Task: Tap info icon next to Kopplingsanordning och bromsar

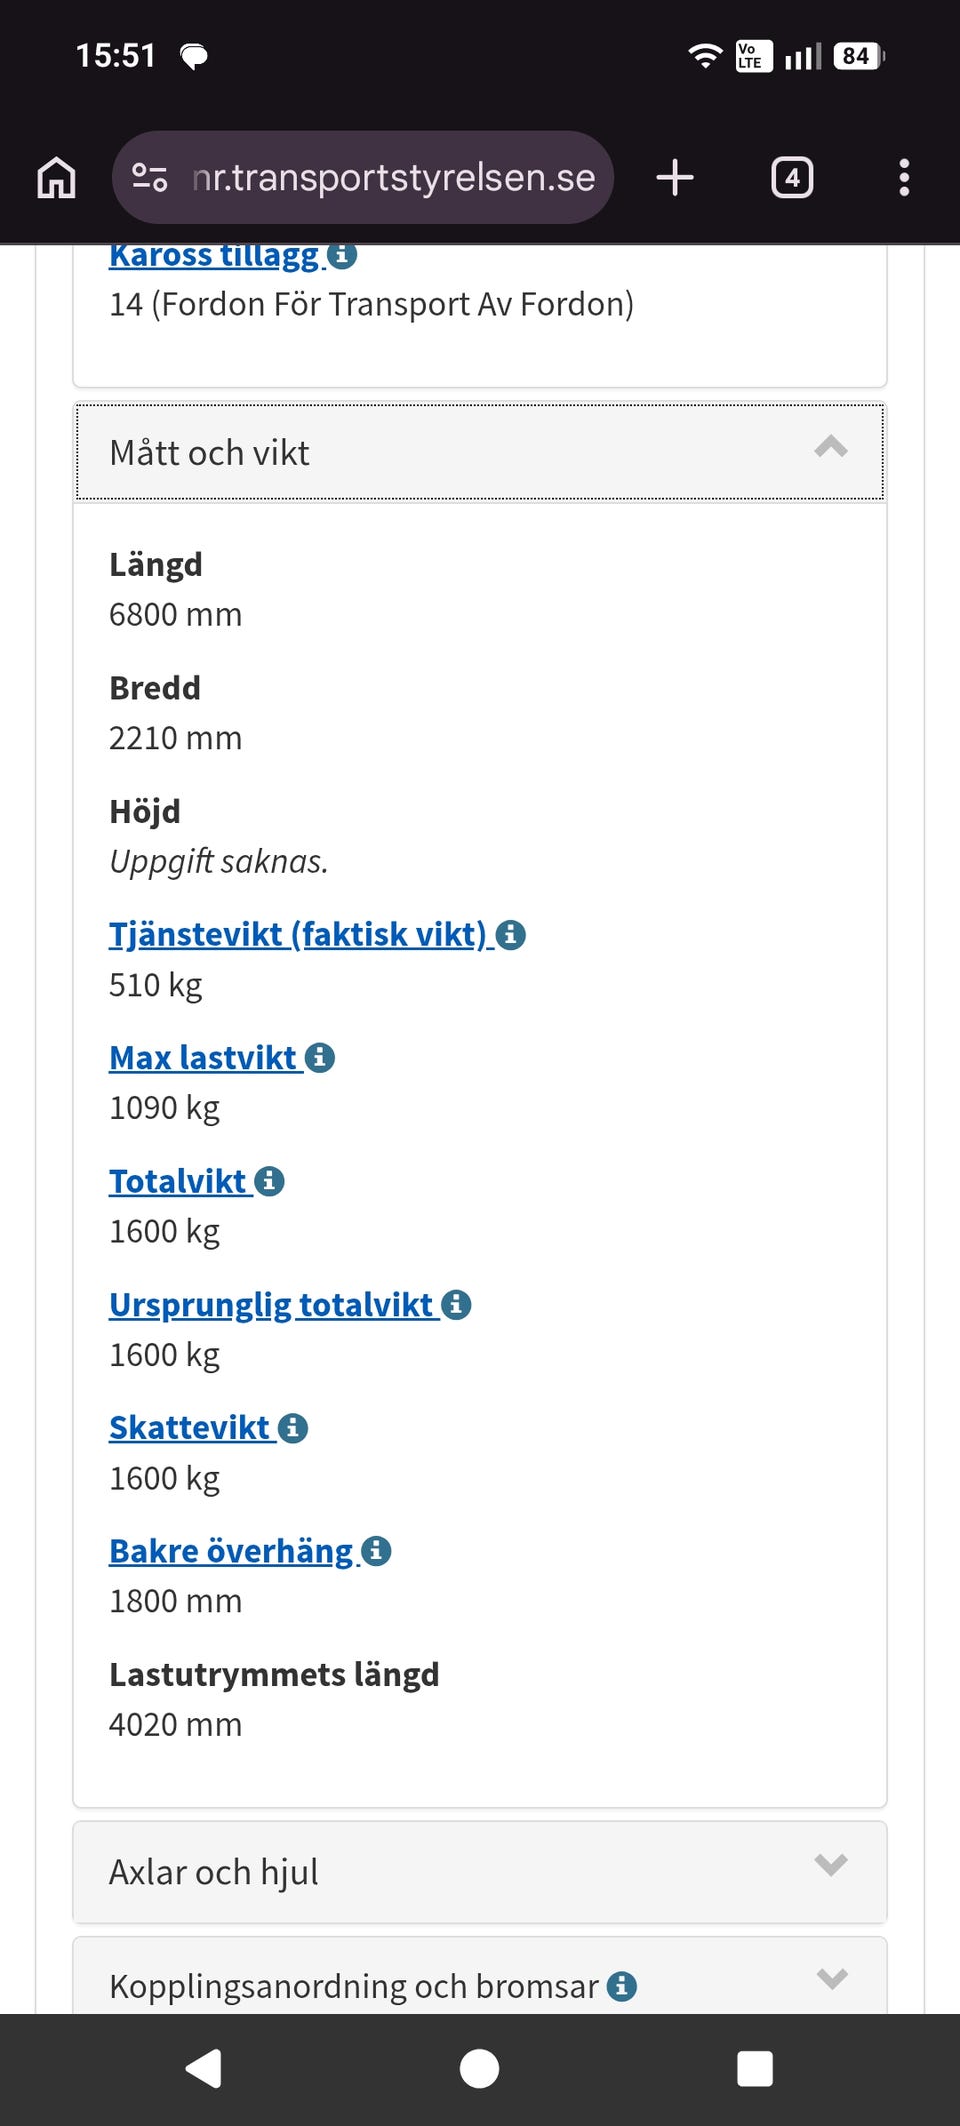Action: click(x=622, y=1986)
